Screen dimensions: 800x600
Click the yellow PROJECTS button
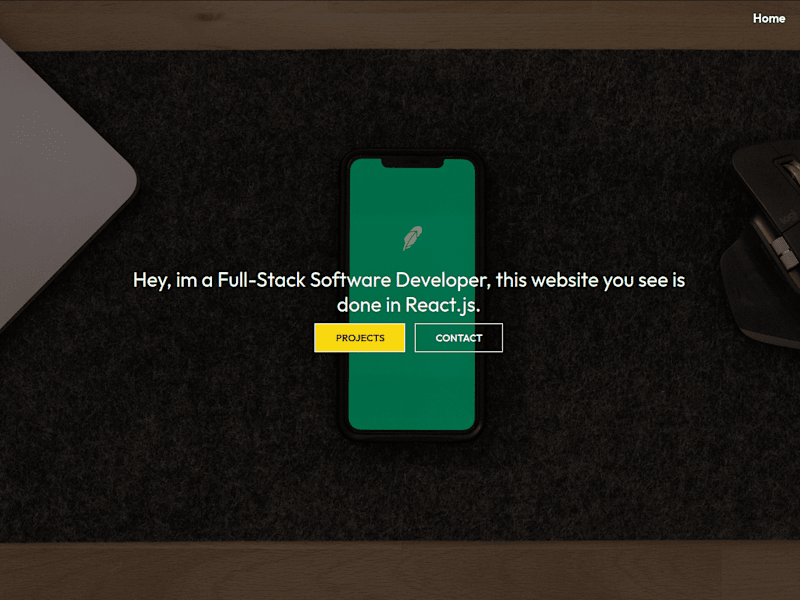tap(360, 338)
